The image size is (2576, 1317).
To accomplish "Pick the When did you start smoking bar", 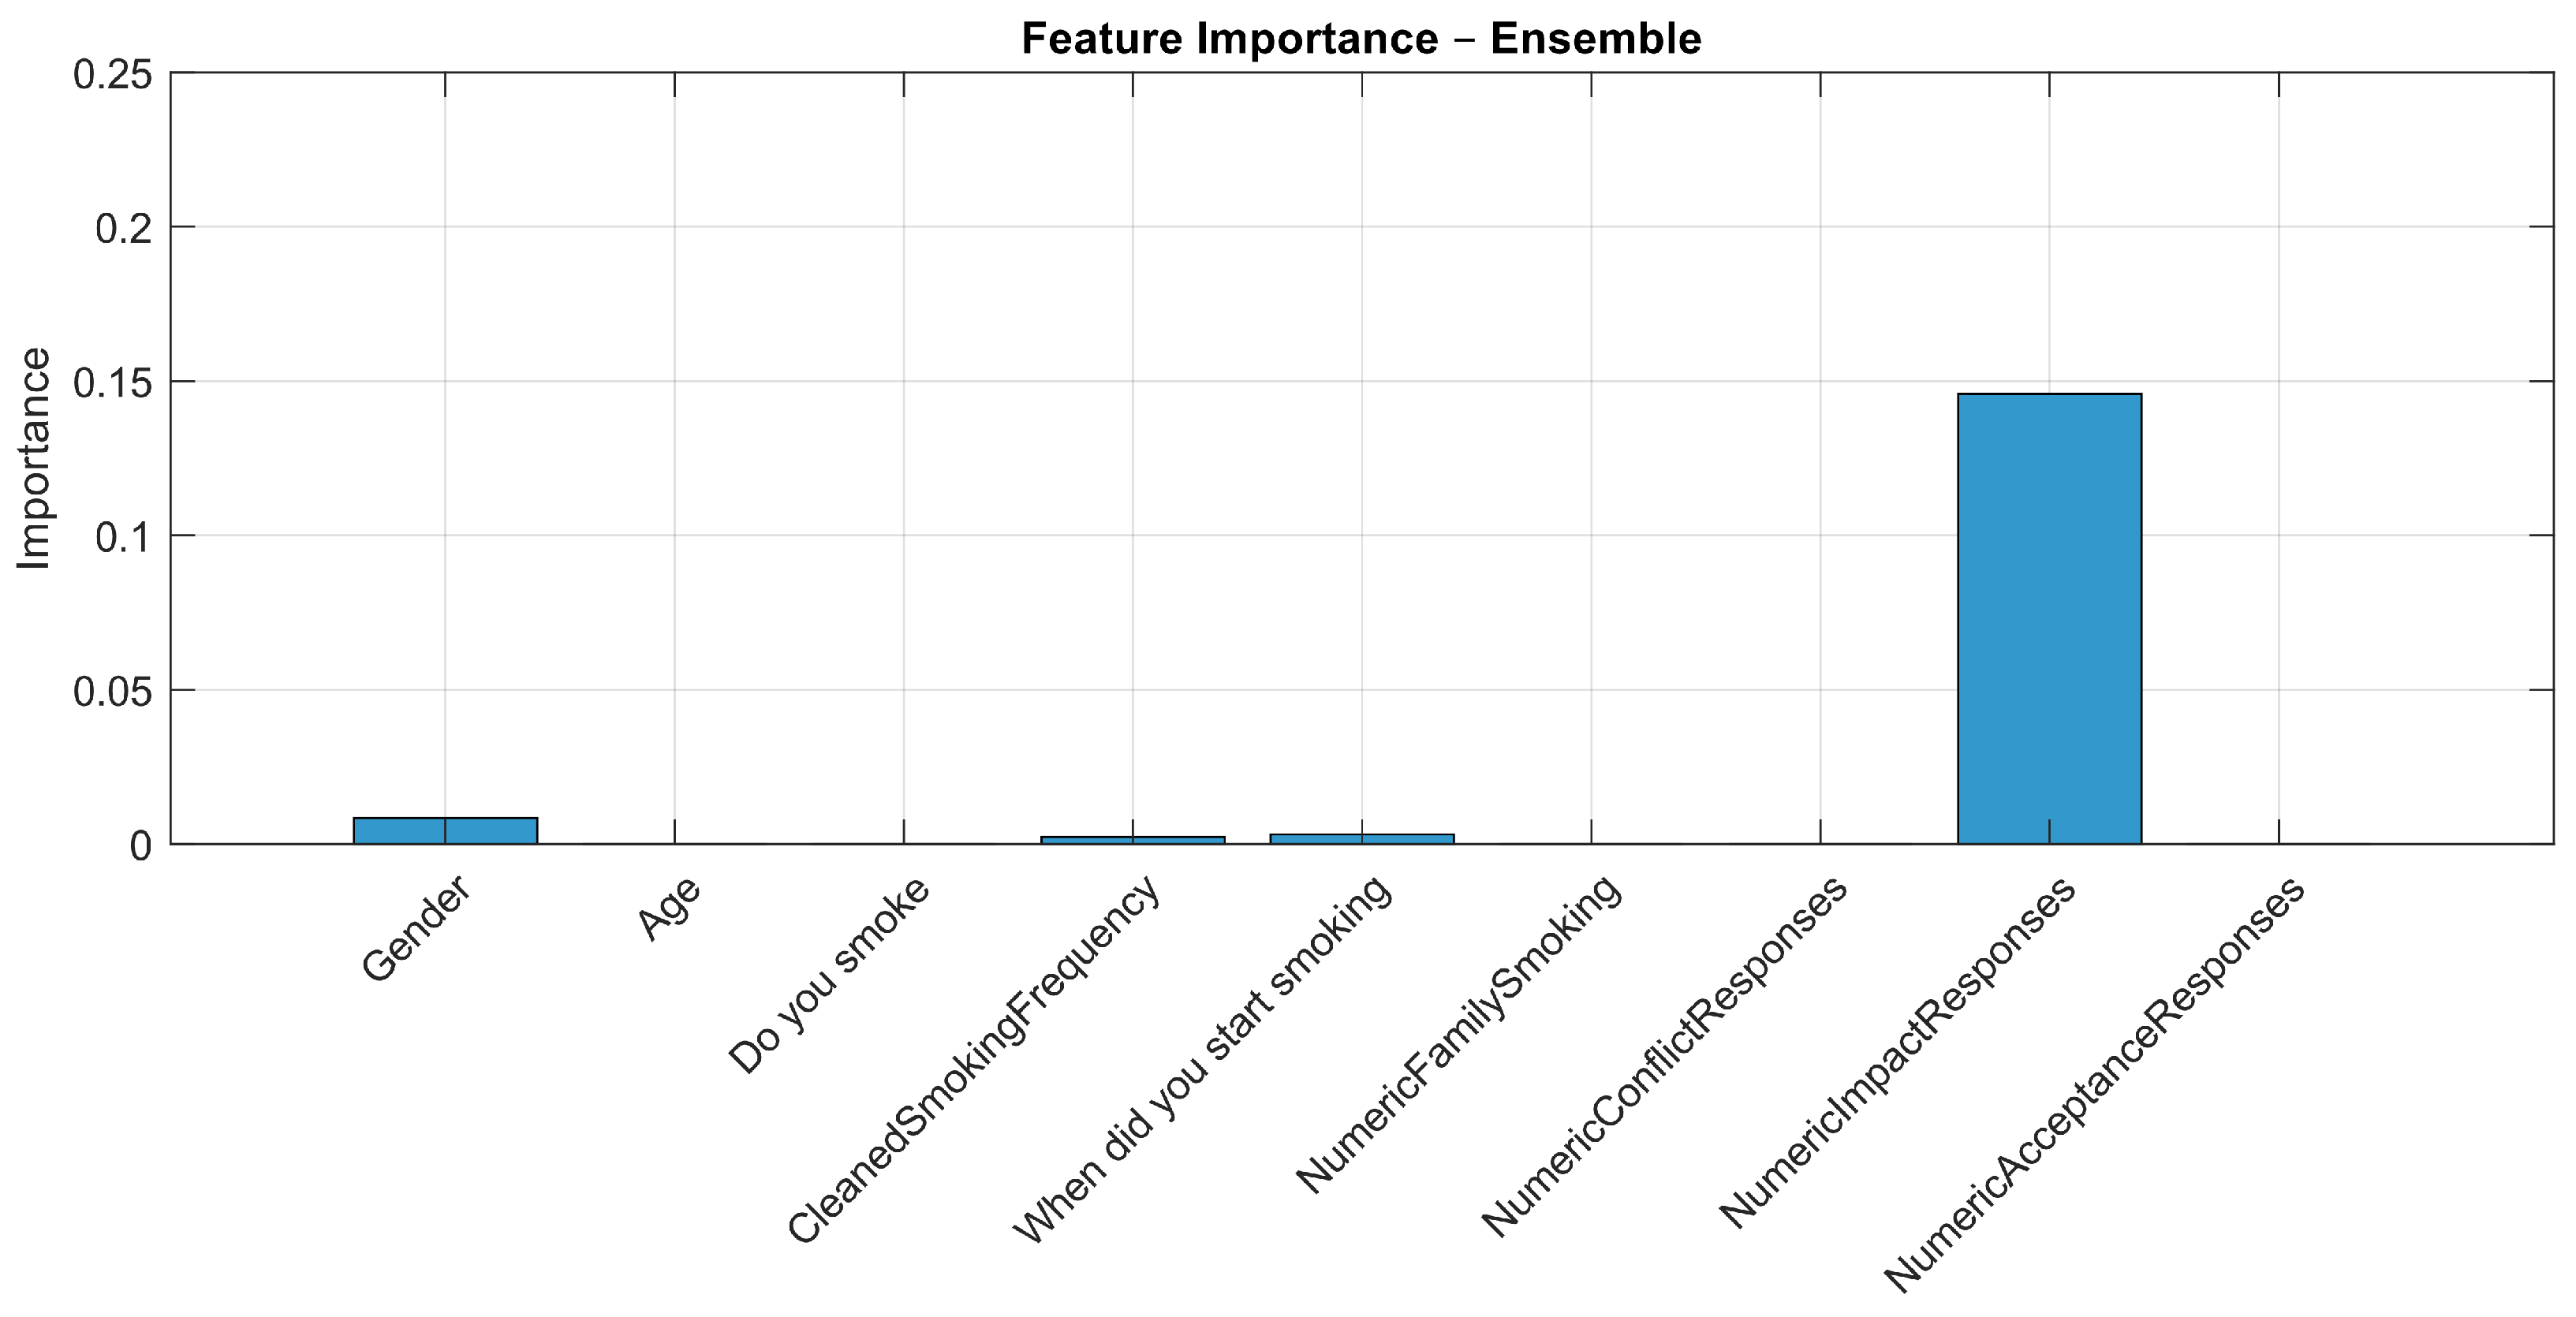I will pyautogui.click(x=1361, y=838).
